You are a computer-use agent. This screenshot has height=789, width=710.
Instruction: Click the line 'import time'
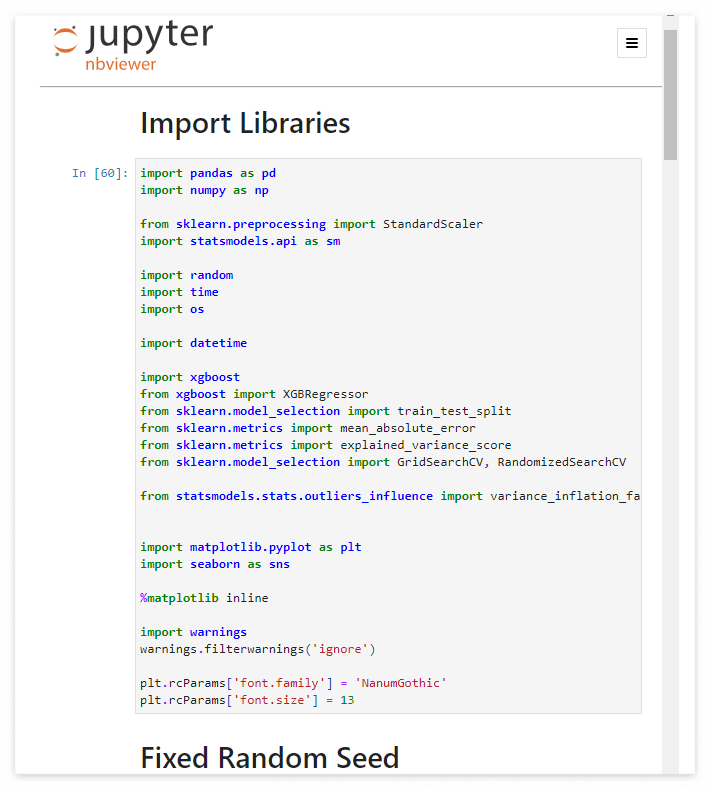[179, 292]
